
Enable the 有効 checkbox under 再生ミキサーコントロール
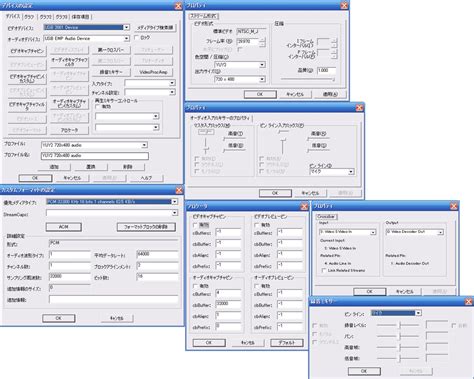pos(97,107)
